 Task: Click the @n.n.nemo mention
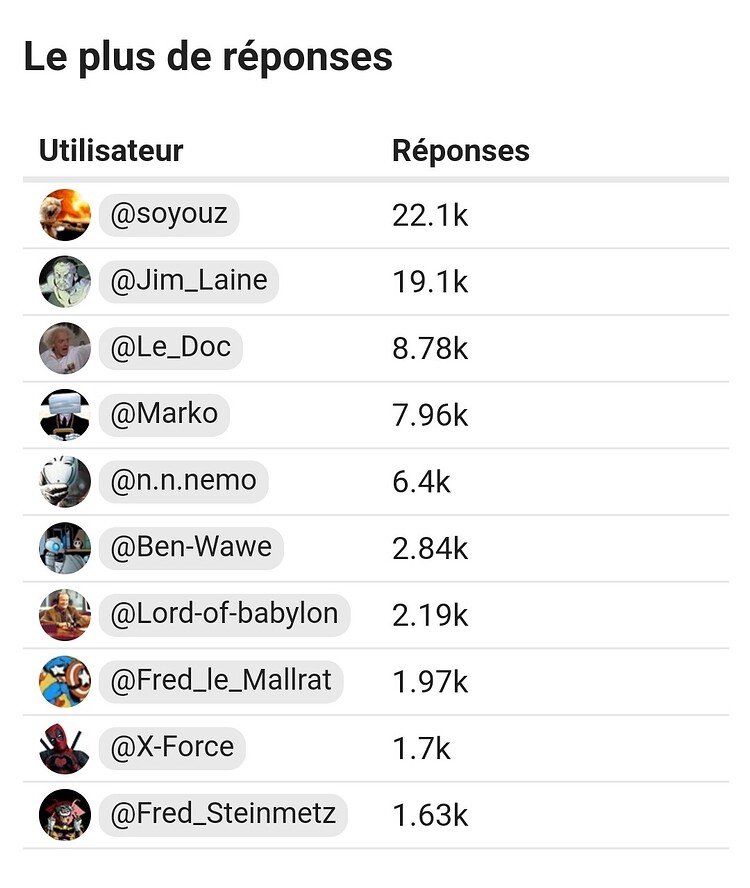(x=183, y=481)
